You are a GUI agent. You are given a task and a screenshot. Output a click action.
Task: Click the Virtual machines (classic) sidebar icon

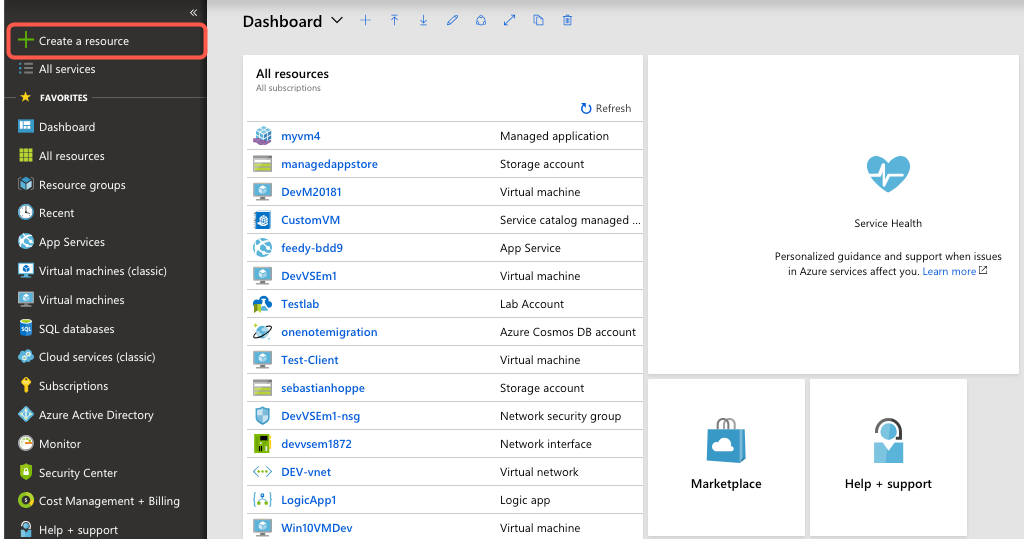click(25, 270)
